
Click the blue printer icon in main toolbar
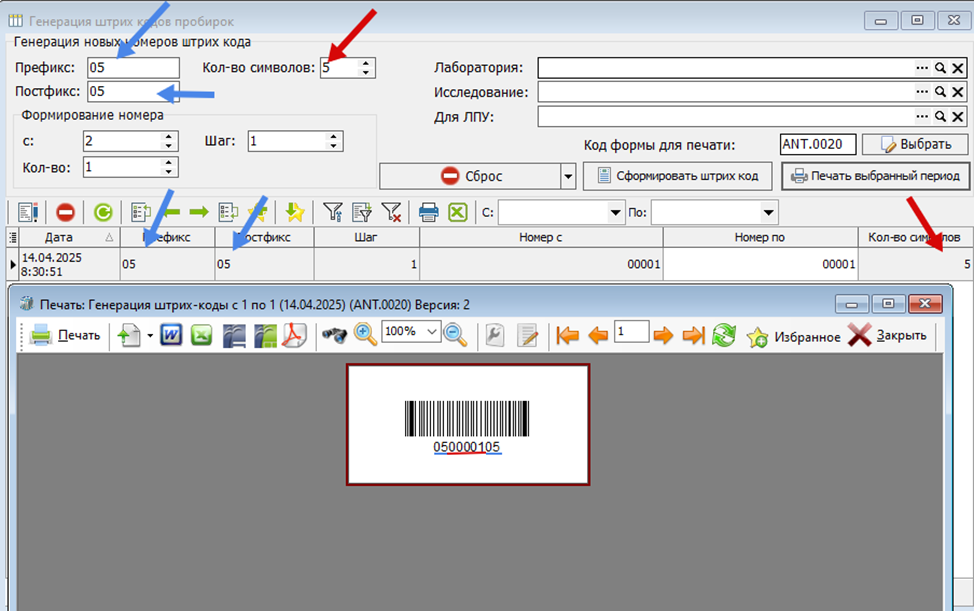(x=429, y=212)
